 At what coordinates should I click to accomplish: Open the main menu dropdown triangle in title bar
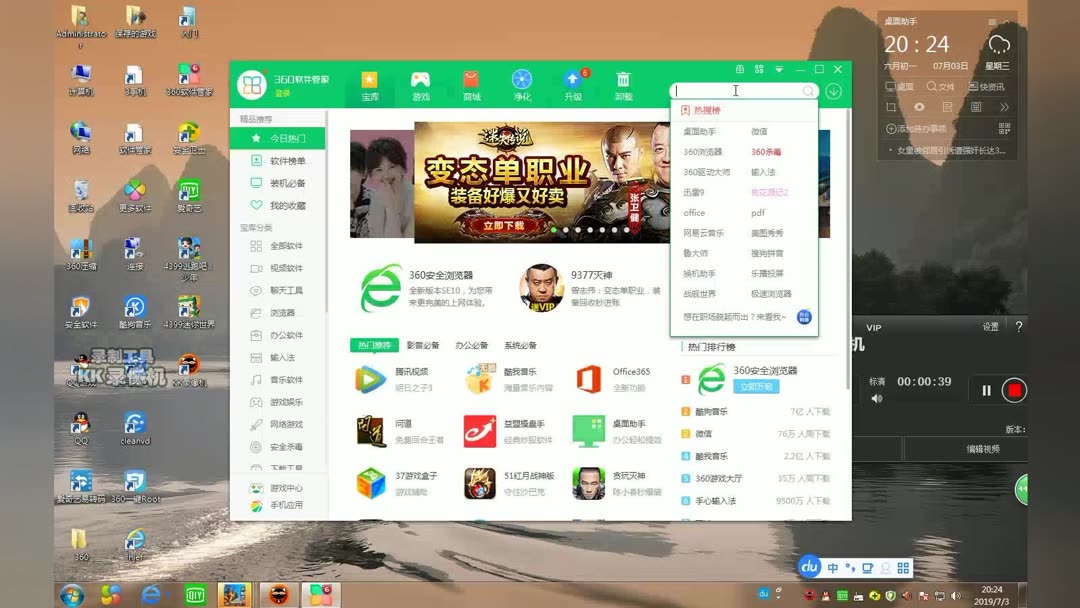click(779, 70)
